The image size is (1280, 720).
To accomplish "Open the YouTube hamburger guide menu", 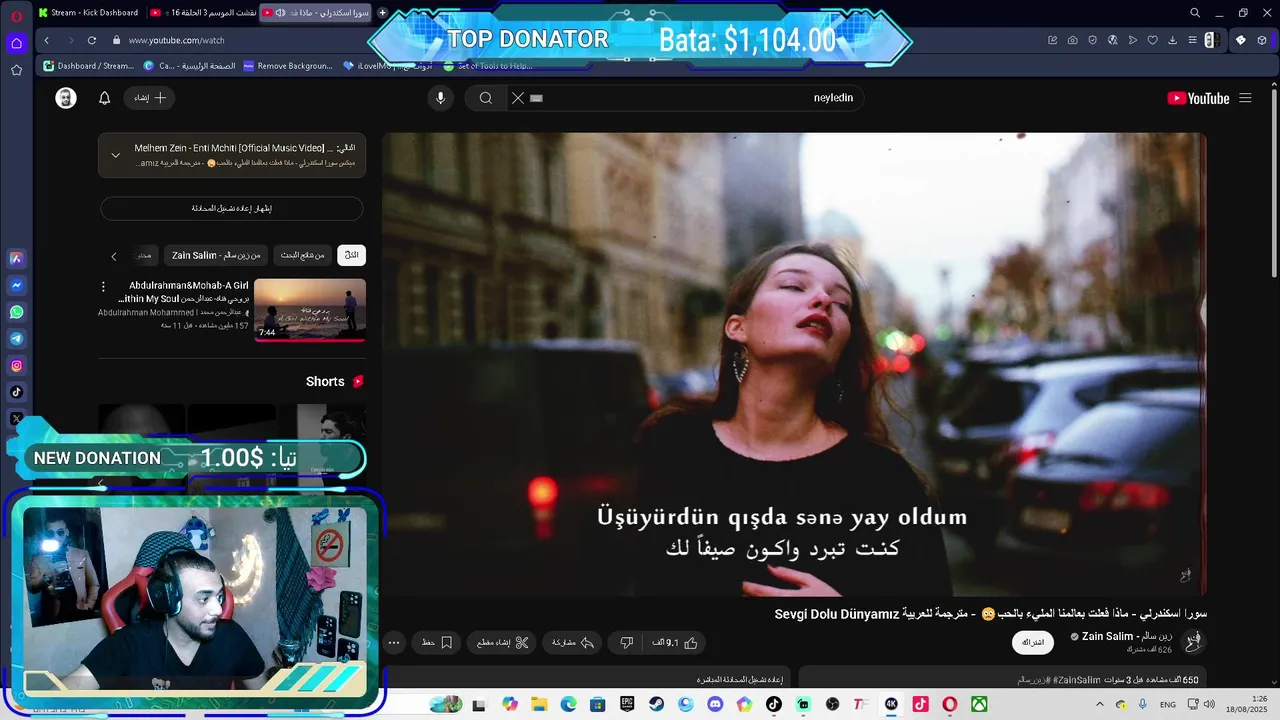I will point(1245,98).
